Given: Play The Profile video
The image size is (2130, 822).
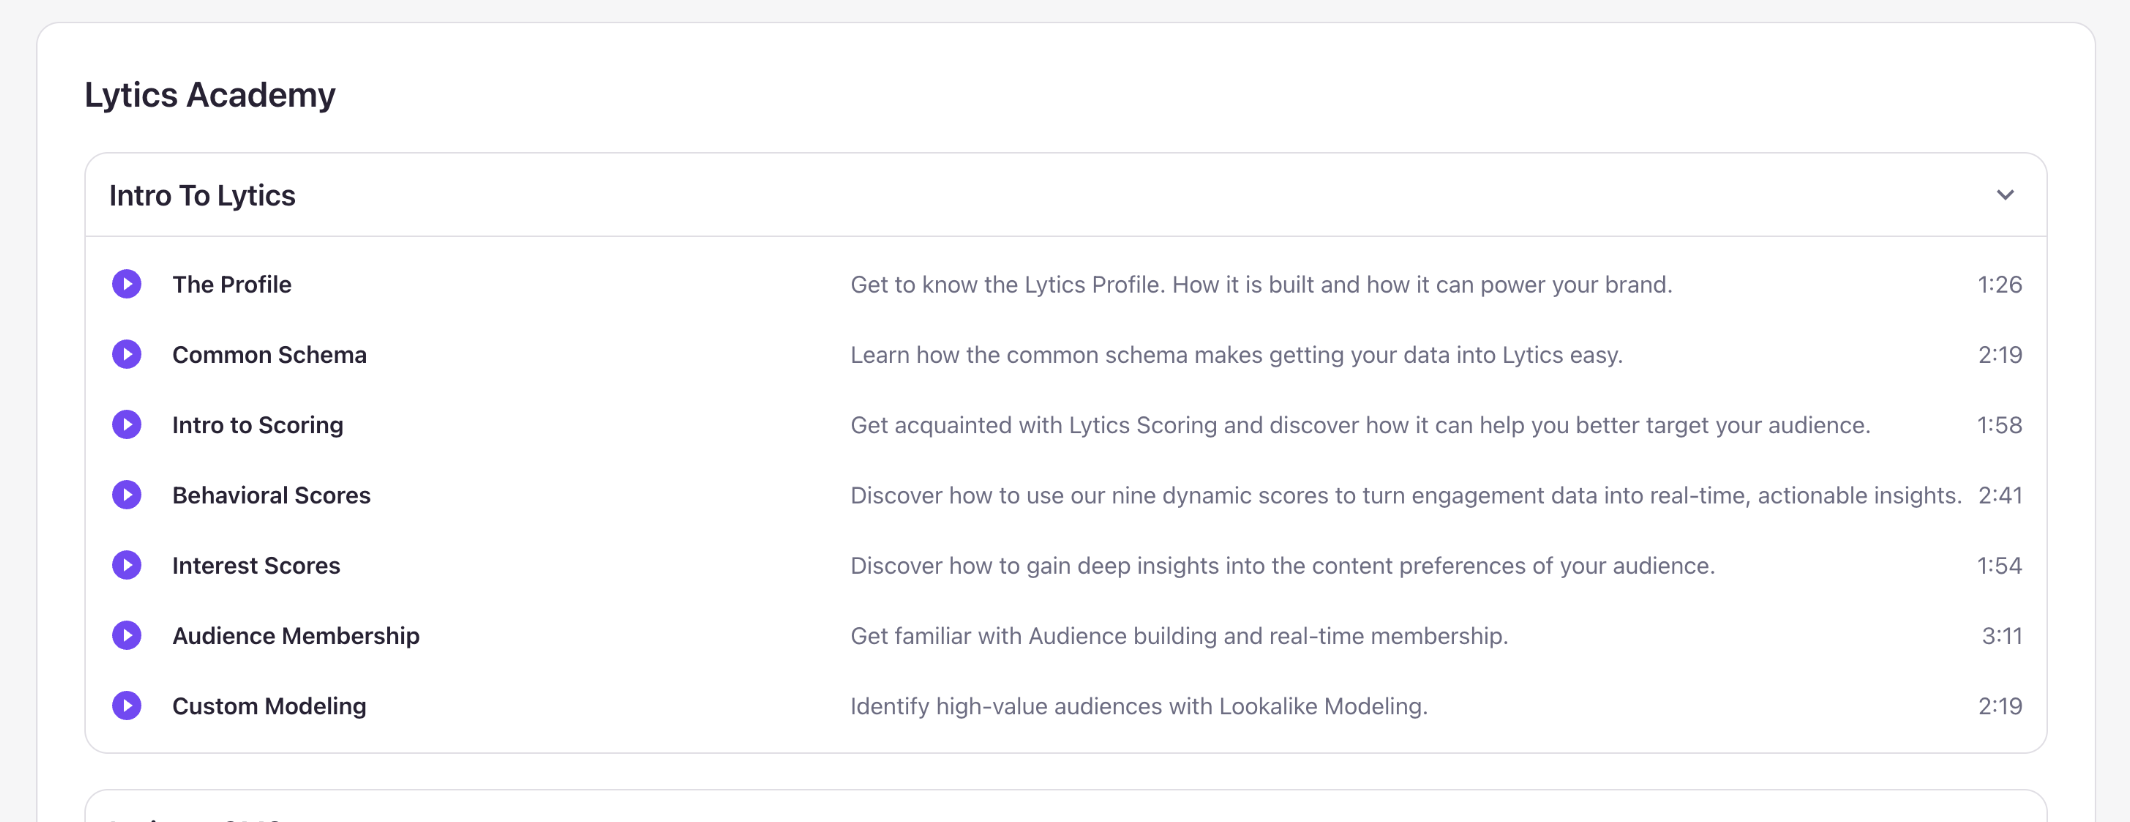Looking at the screenshot, I should (x=127, y=284).
